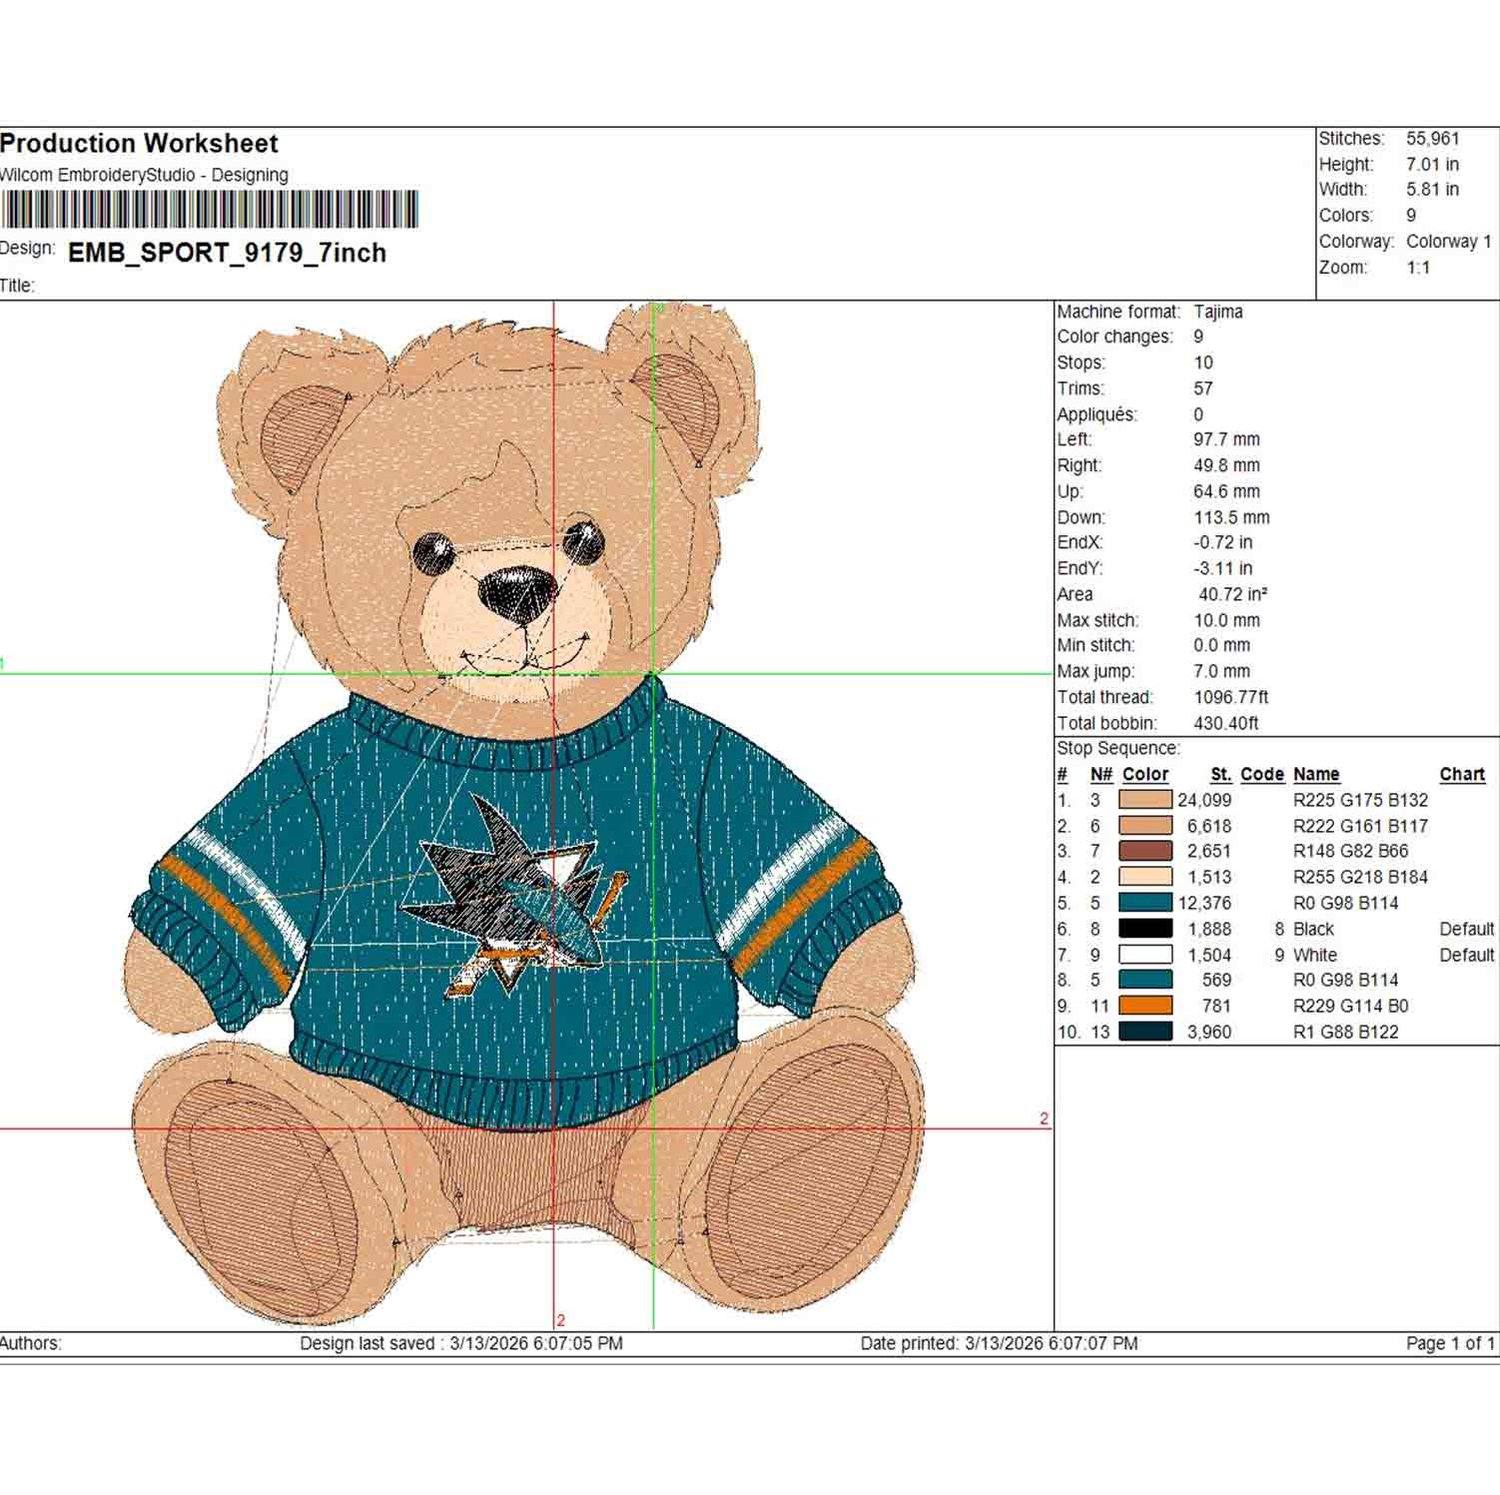1500x1495 pixels.
Task: Select the pale R255 G218 B184 swatch
Action: (x=1145, y=877)
